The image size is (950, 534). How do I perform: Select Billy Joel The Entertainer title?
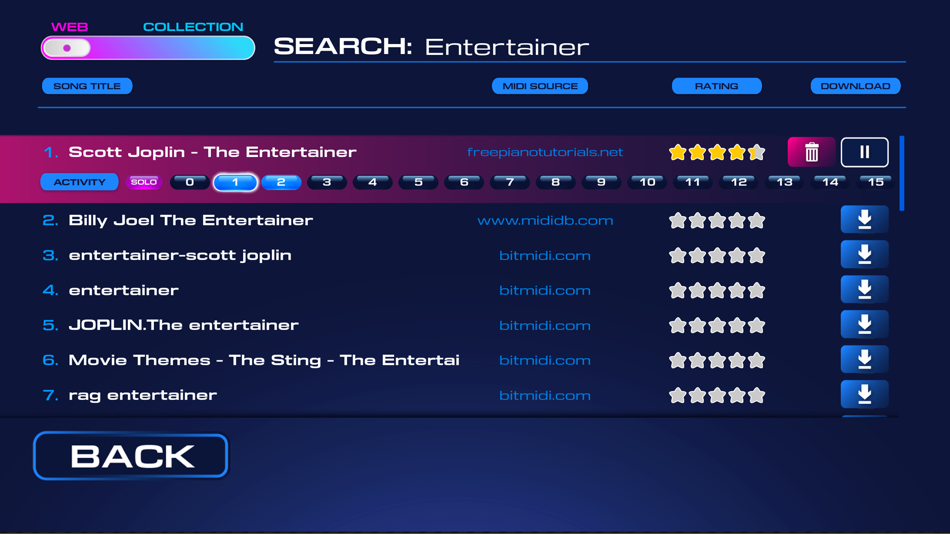click(191, 220)
